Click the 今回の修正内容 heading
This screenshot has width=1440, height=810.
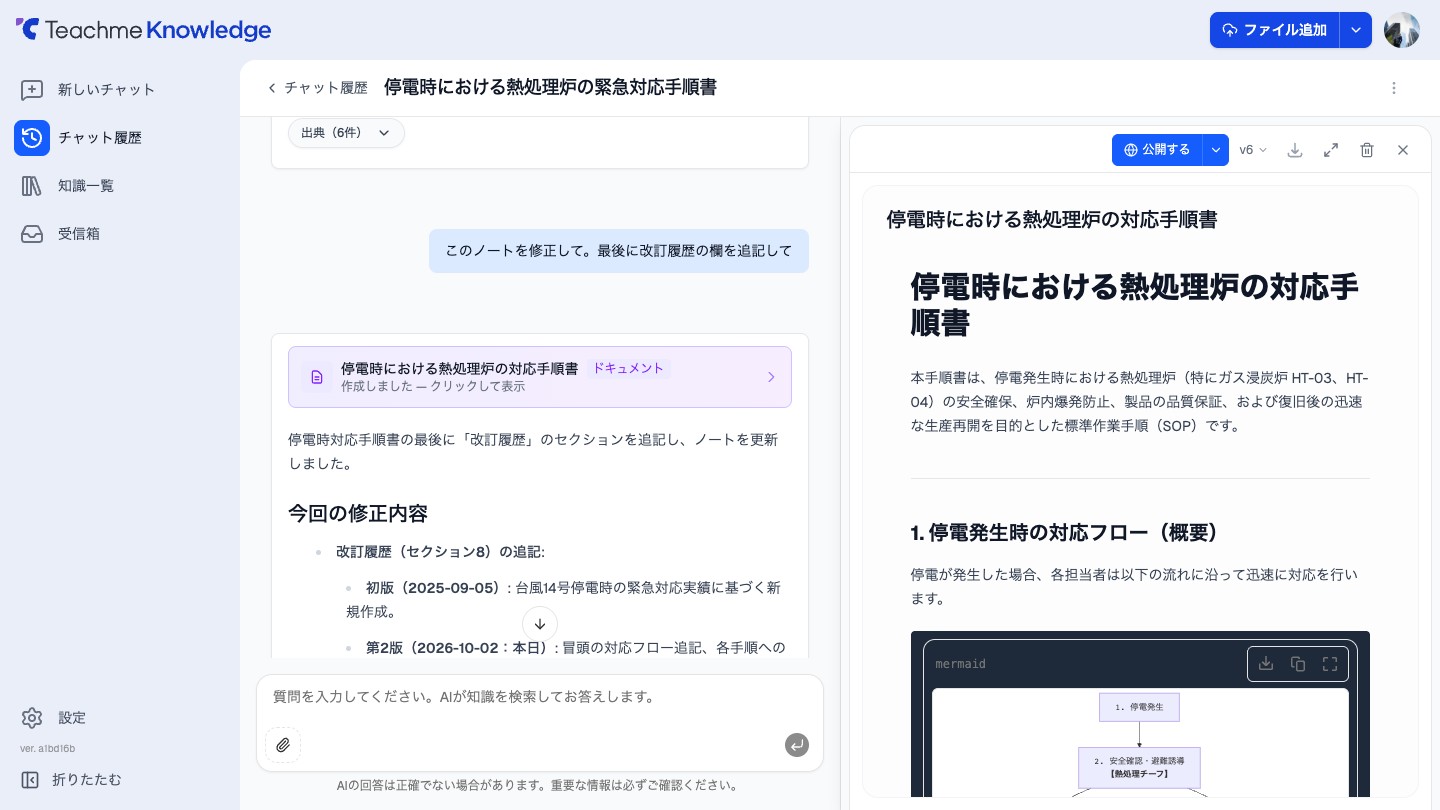358,514
